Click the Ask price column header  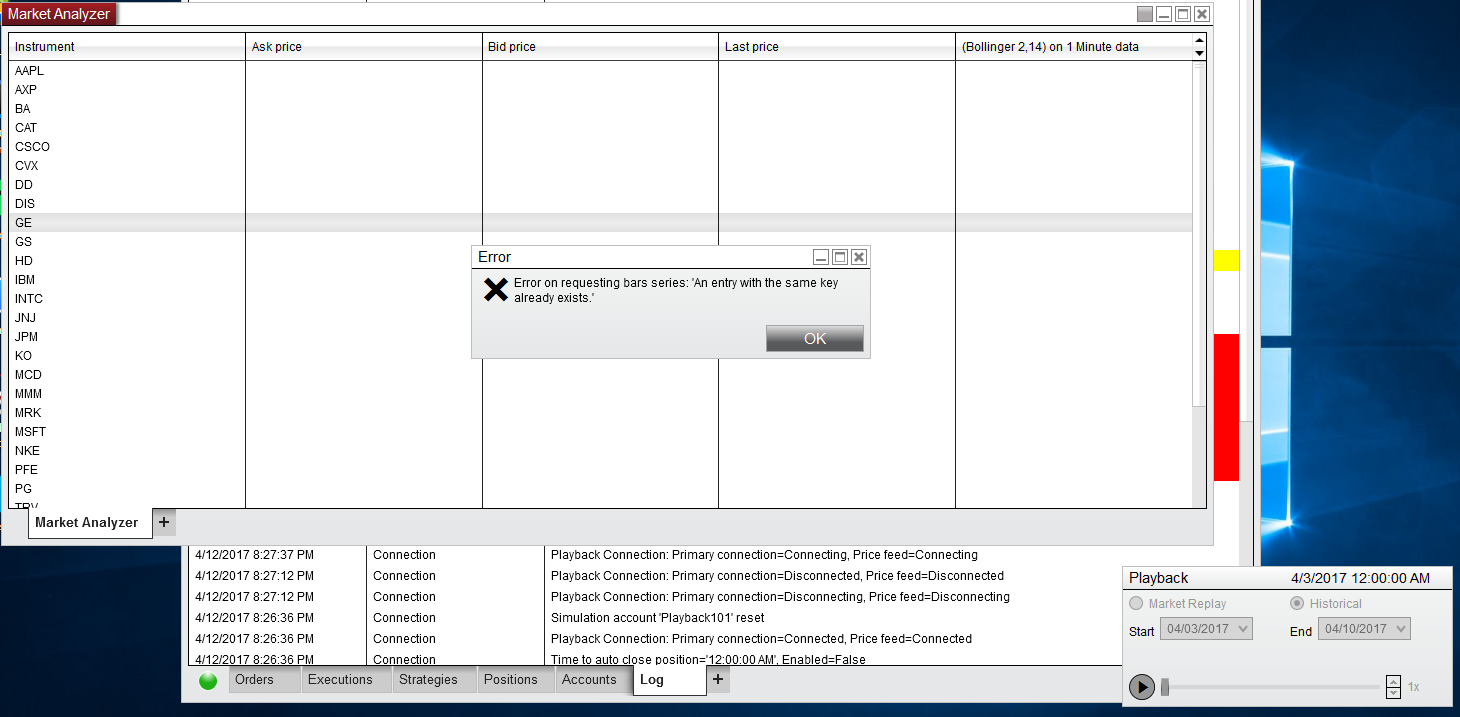364,47
